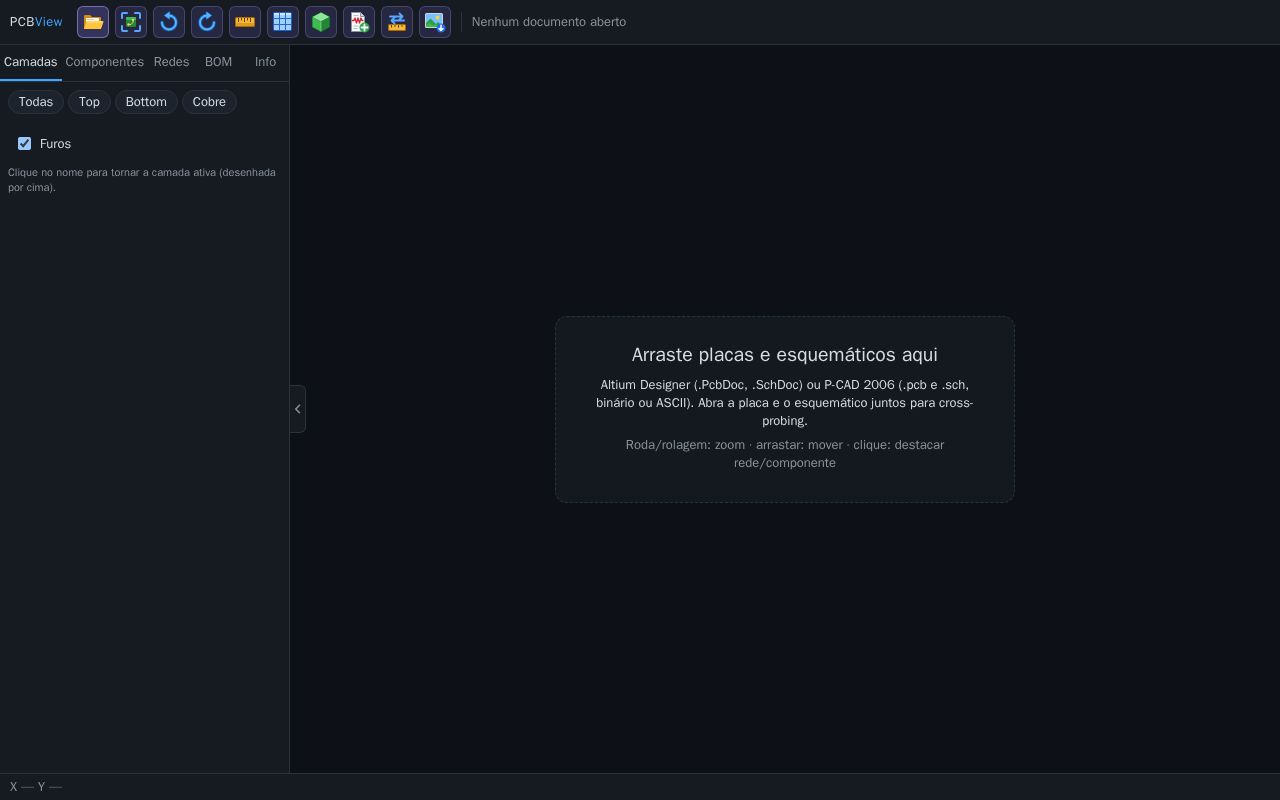Click the 'Arraste placas e esquemáticos aqui' heading
The image size is (1280, 800).
[x=785, y=355]
